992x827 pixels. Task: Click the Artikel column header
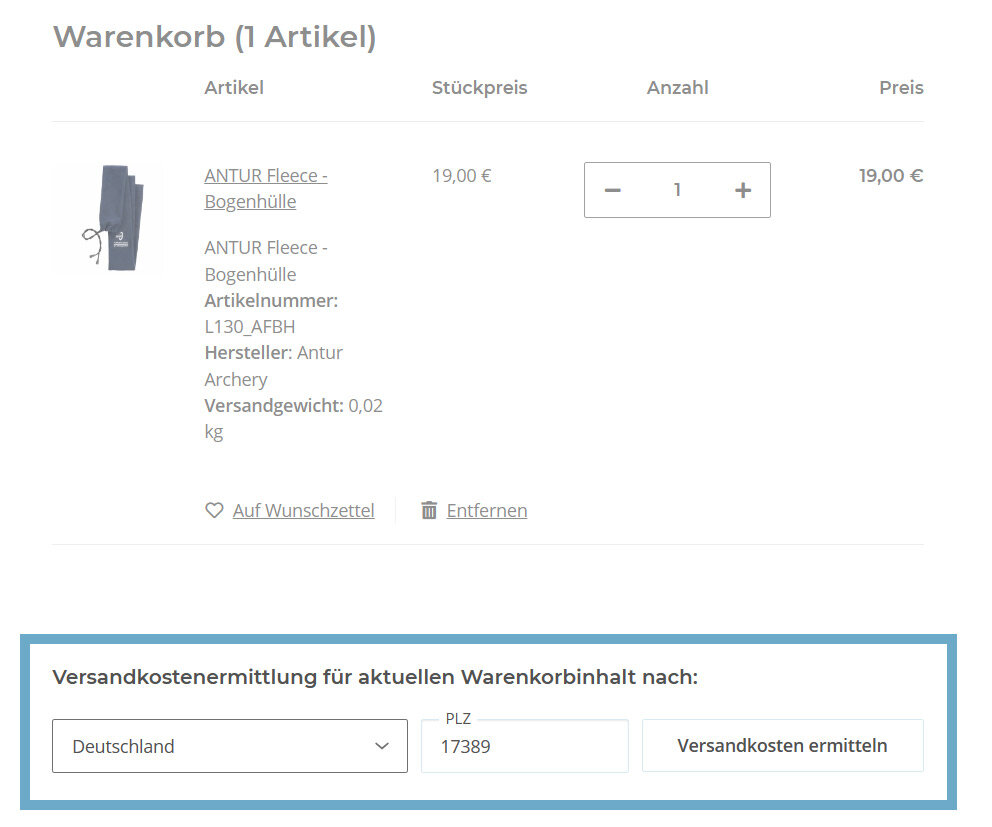pyautogui.click(x=234, y=88)
